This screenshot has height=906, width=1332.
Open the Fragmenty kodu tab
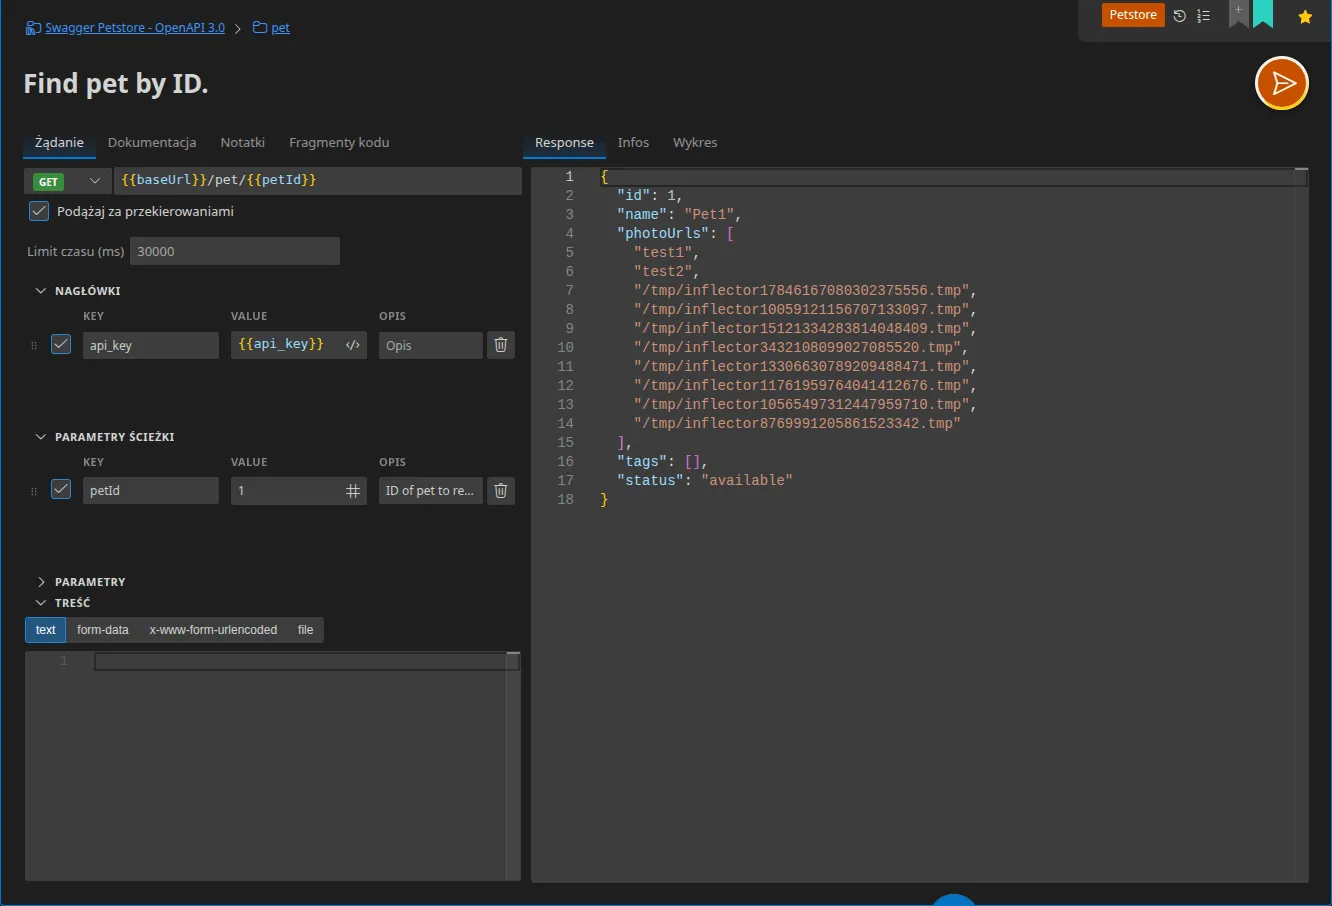[339, 143]
